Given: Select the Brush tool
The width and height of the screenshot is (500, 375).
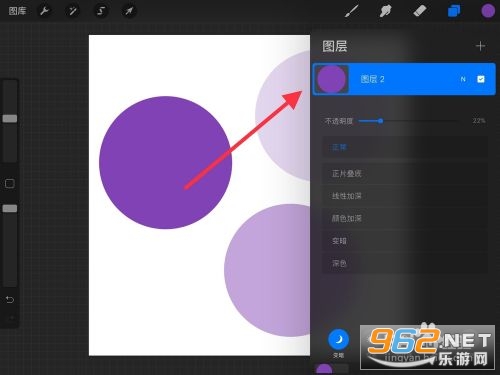Looking at the screenshot, I should (352, 11).
